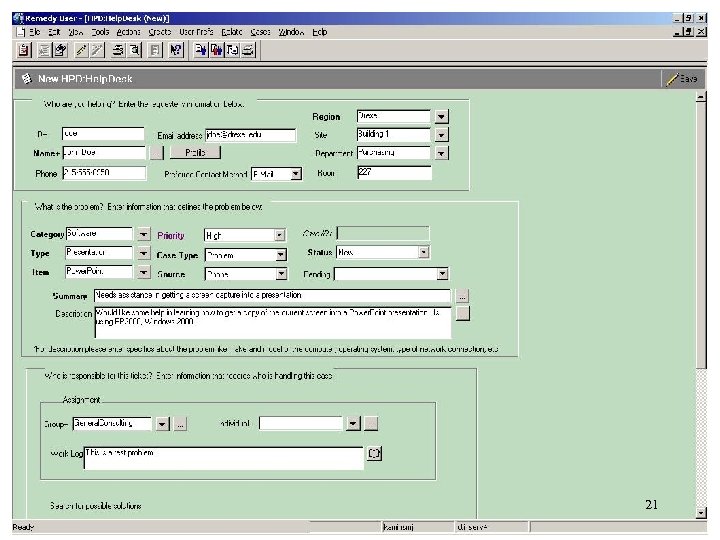Open the Pending dropdown
Image resolution: width=720 pixels, height=540 pixels.
(442, 274)
